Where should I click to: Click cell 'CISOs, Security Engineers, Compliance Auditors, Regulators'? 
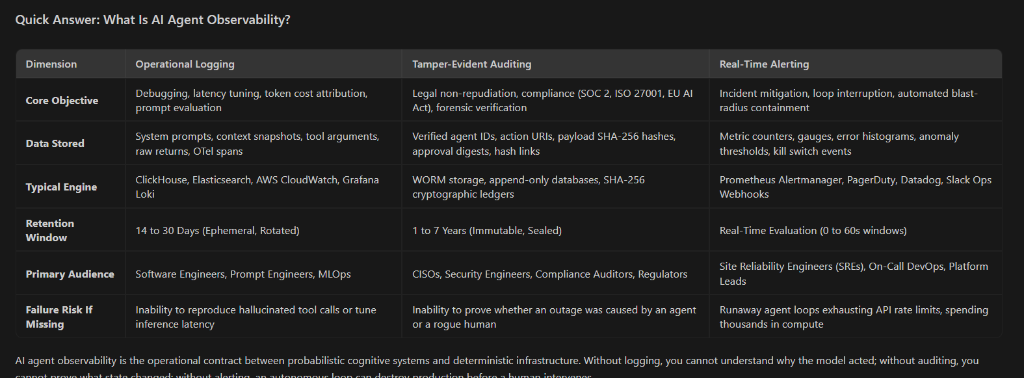click(x=555, y=274)
